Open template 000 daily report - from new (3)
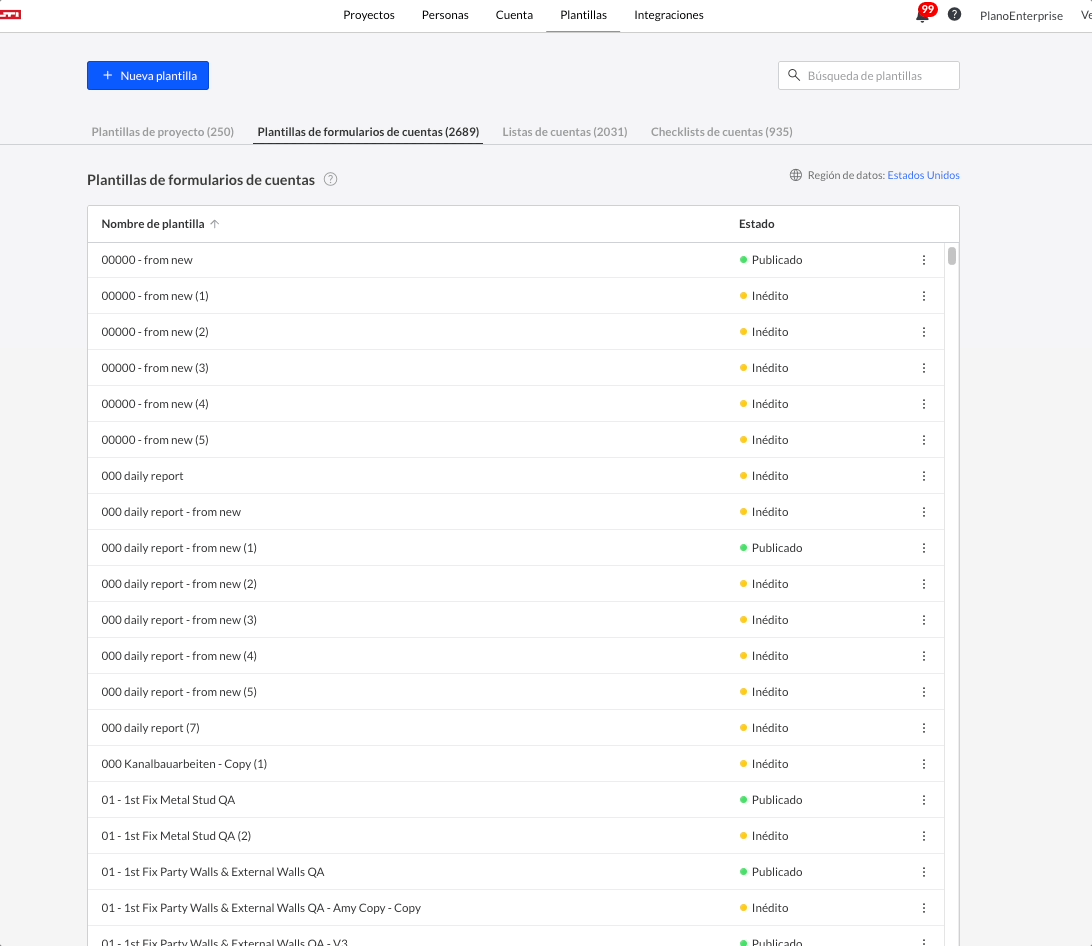This screenshot has height=946, width=1092. point(179,620)
